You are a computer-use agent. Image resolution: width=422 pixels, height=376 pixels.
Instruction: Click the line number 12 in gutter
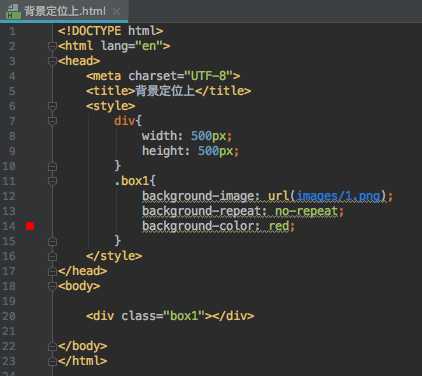tap(9, 196)
